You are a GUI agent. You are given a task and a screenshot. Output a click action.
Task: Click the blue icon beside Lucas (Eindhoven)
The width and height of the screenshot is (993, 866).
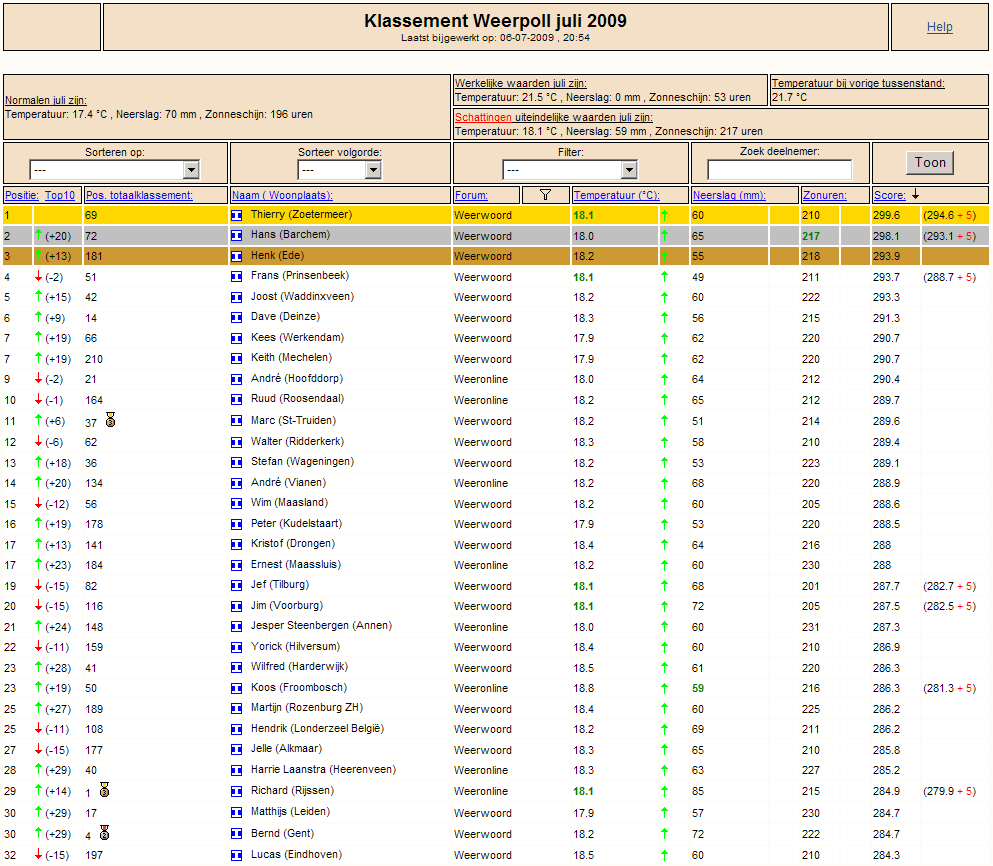click(237, 855)
